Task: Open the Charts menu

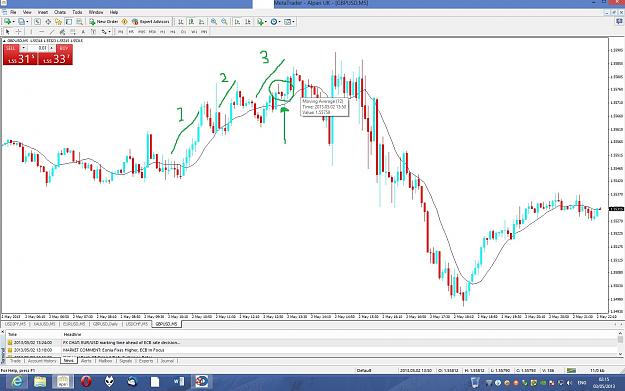Action: click(x=60, y=12)
